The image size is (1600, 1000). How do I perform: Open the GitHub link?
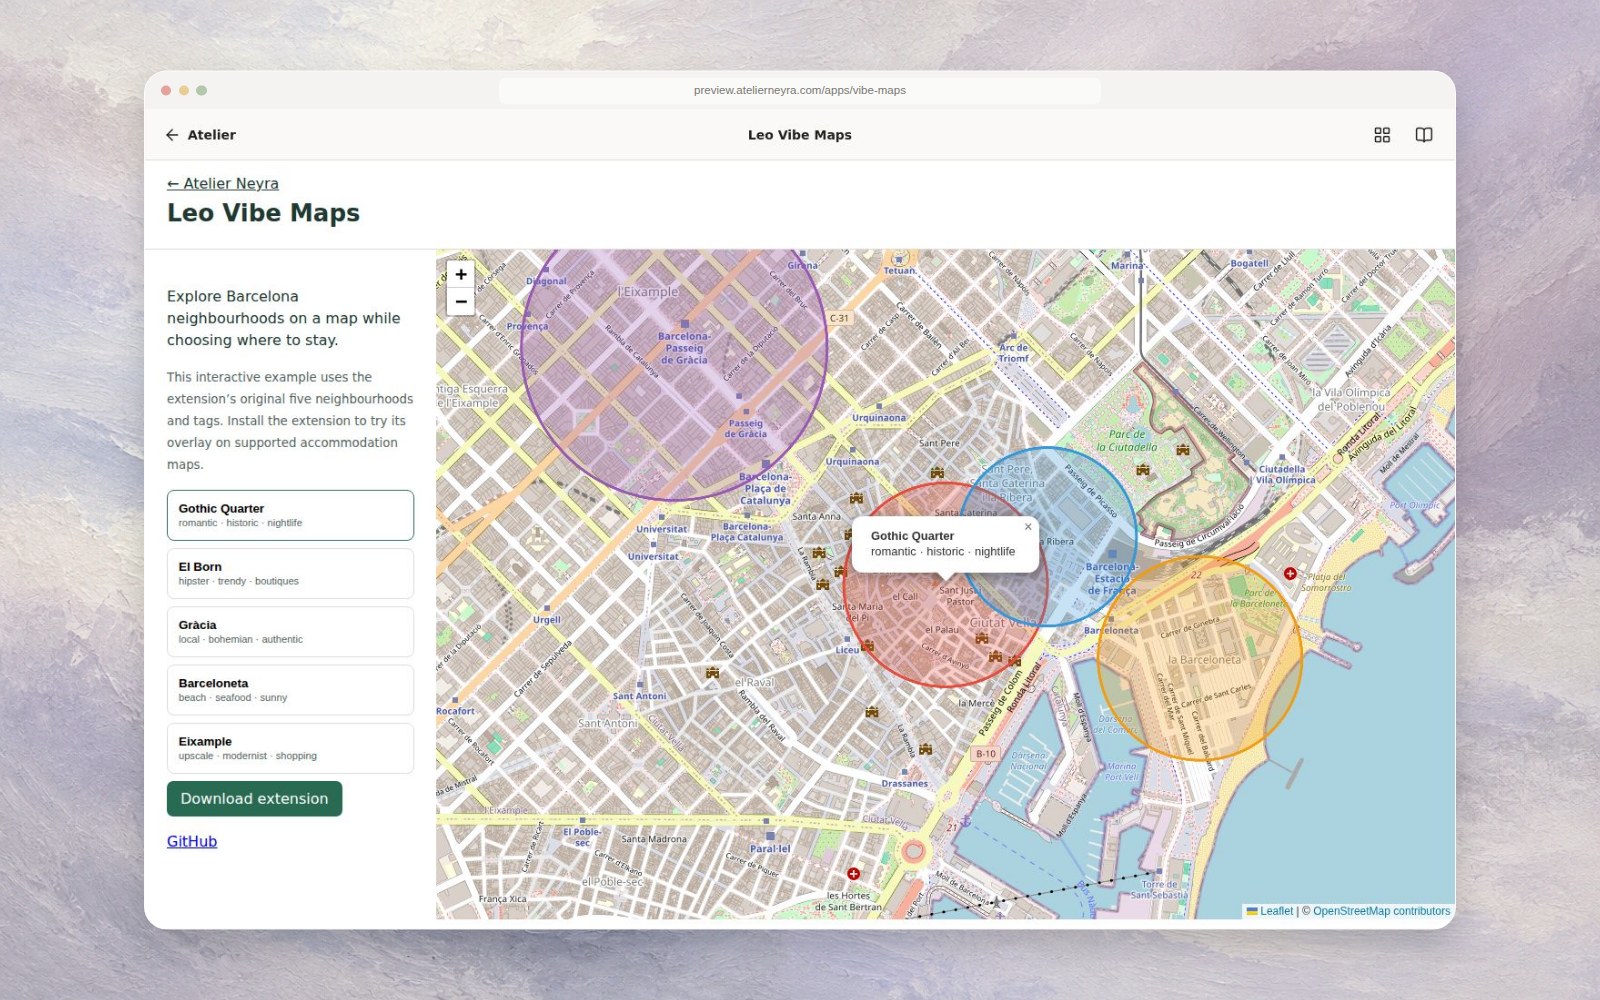tap(192, 841)
